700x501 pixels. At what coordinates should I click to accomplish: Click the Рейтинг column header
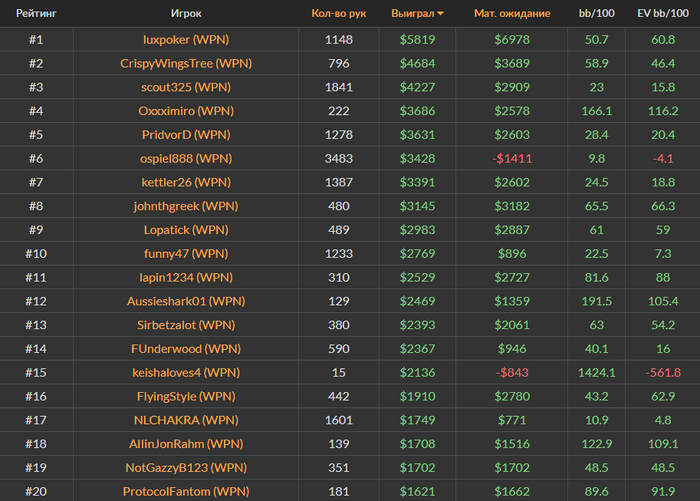[35, 14]
